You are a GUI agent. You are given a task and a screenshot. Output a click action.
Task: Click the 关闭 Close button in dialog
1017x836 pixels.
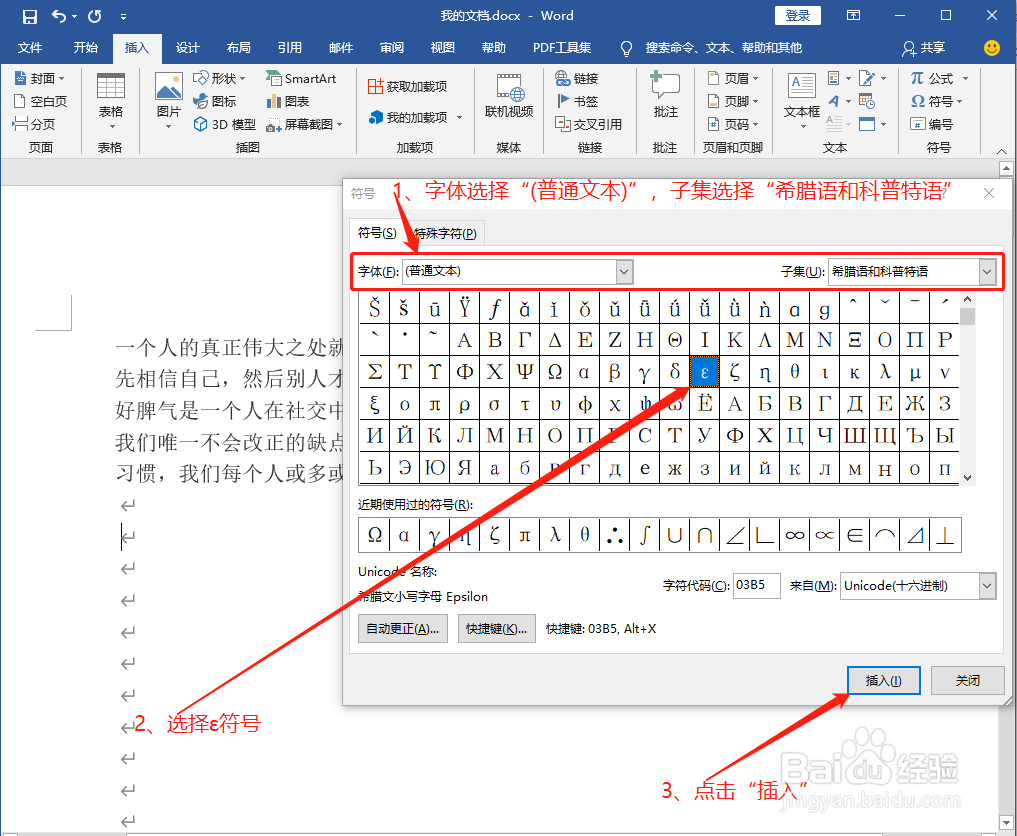coord(967,680)
